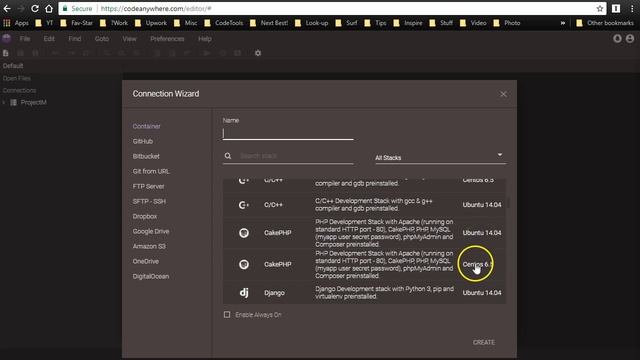Click the Codeanywhere logo icon
This screenshot has height=360, width=640.
click(7, 39)
